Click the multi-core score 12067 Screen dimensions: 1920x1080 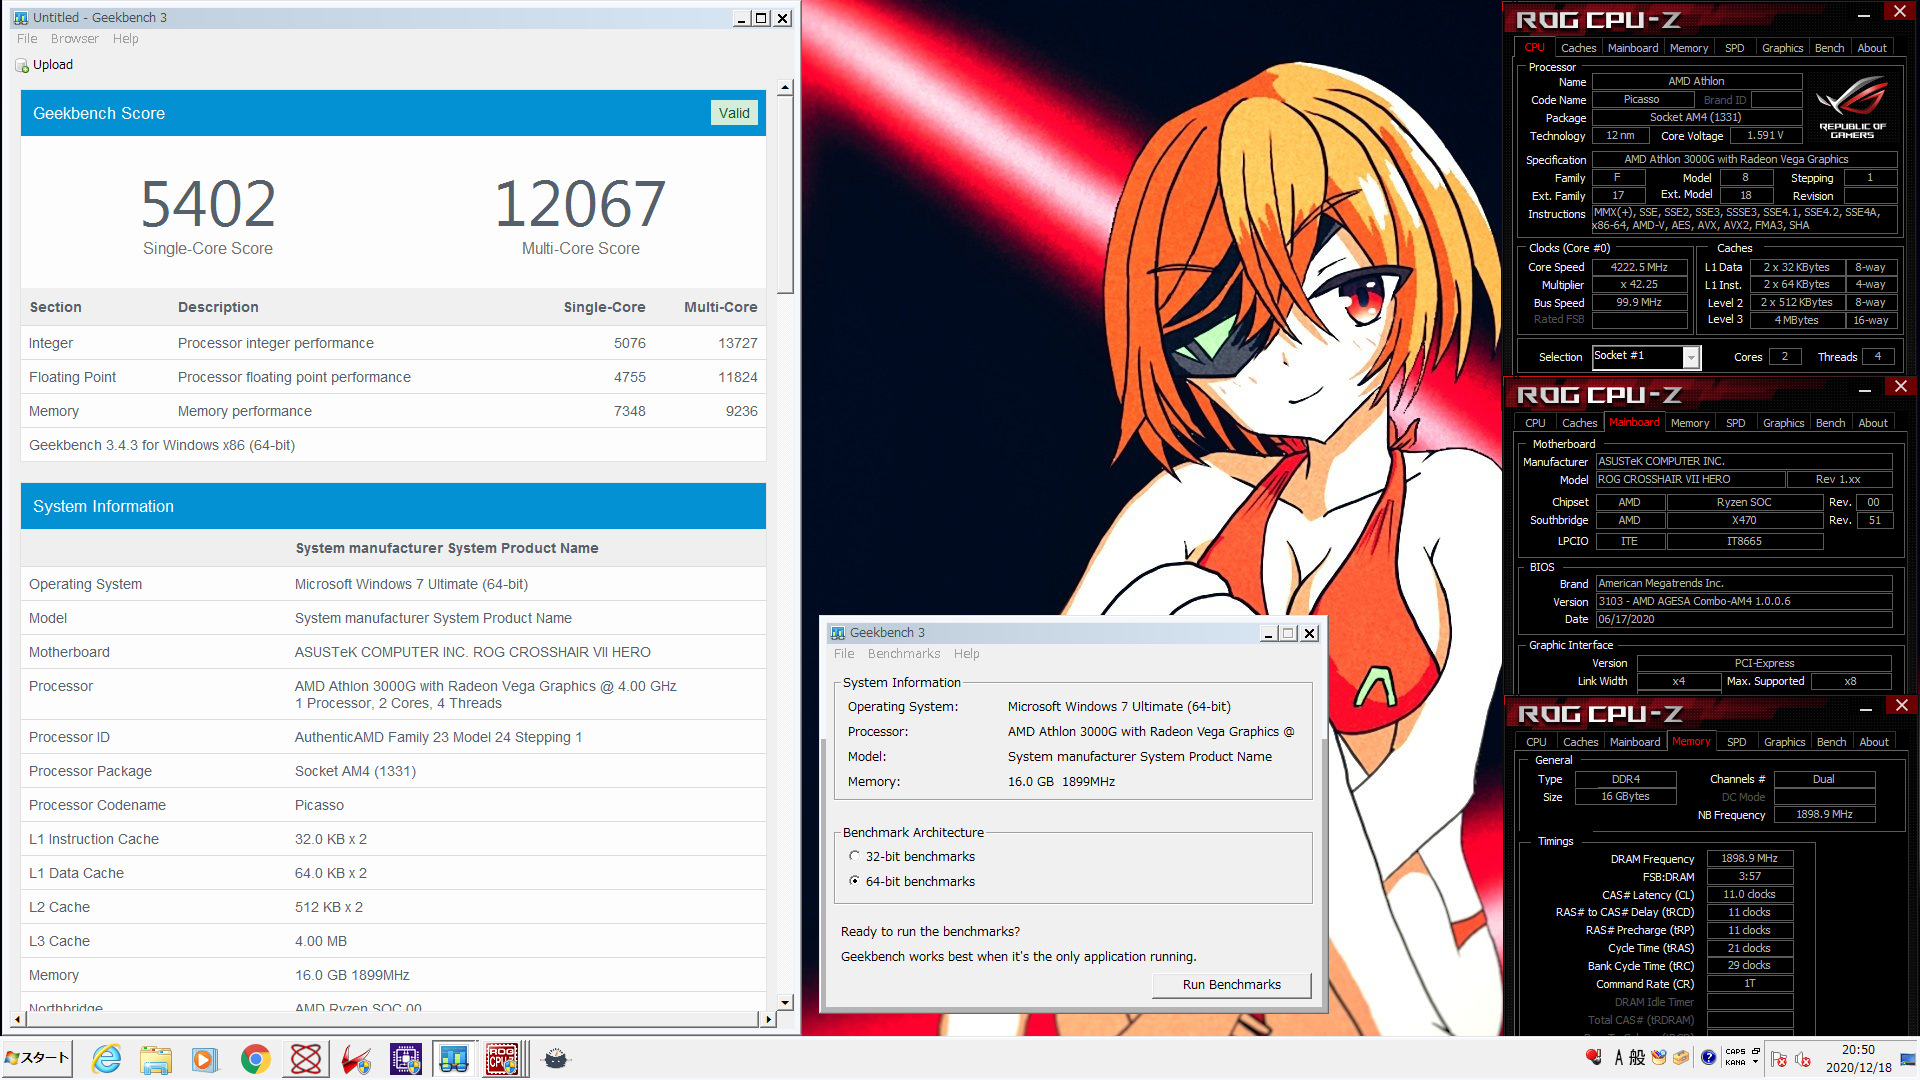[581, 204]
